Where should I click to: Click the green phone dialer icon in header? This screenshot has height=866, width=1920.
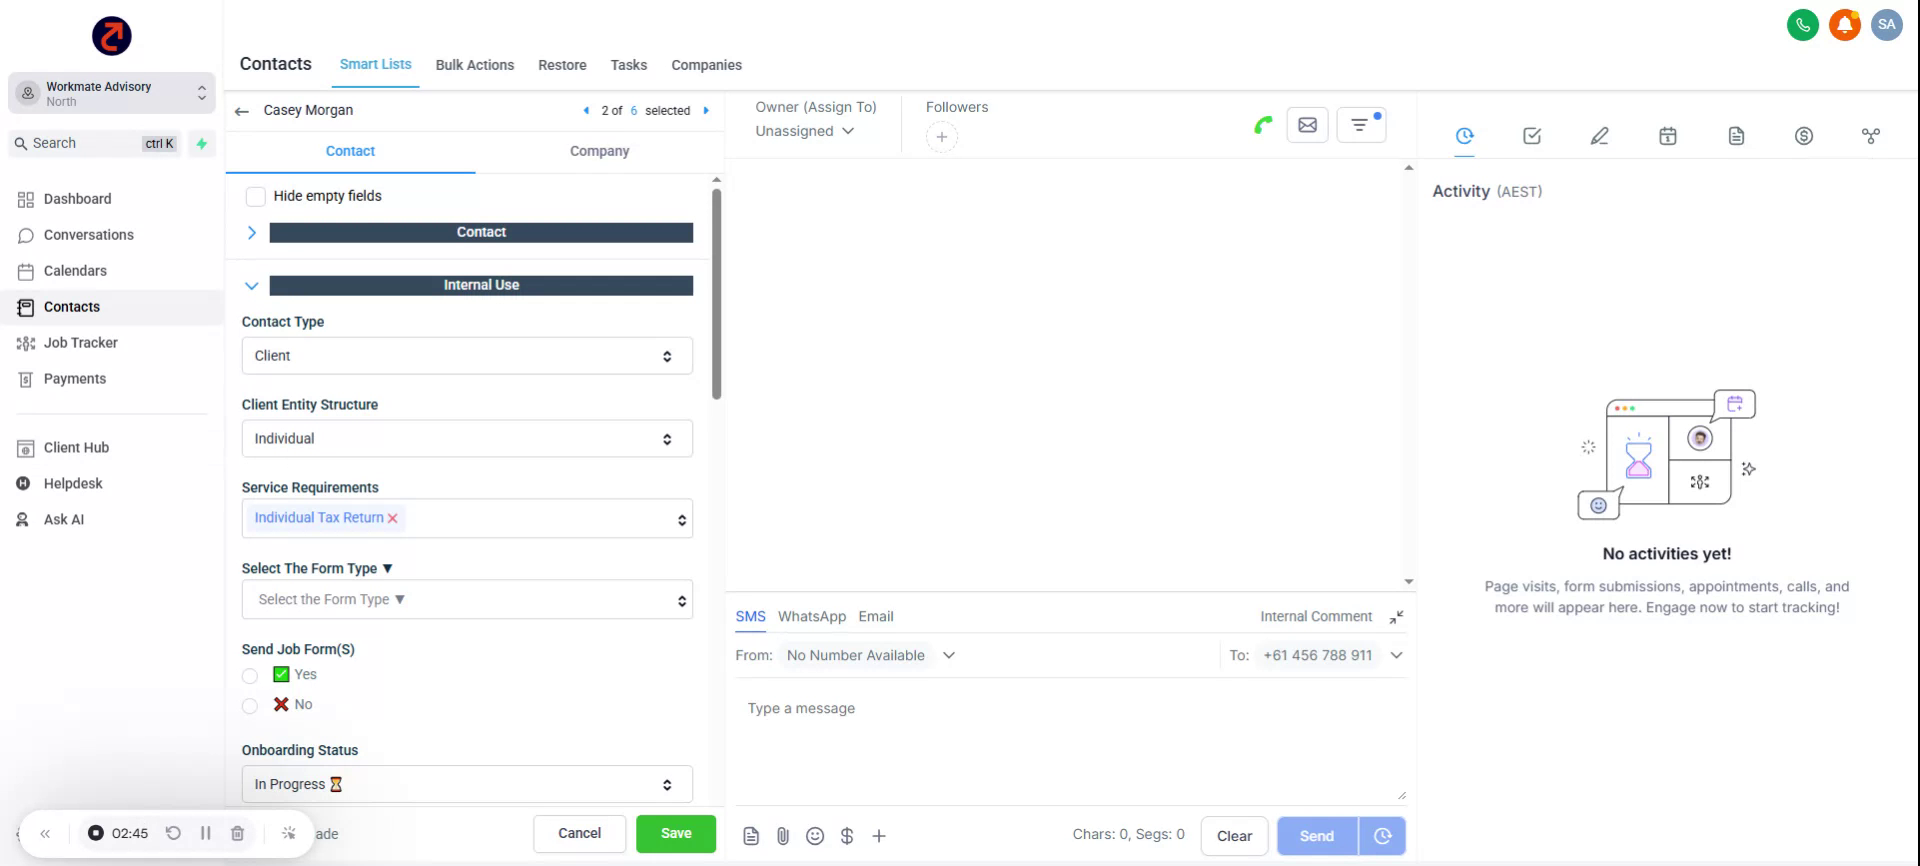[1802, 25]
